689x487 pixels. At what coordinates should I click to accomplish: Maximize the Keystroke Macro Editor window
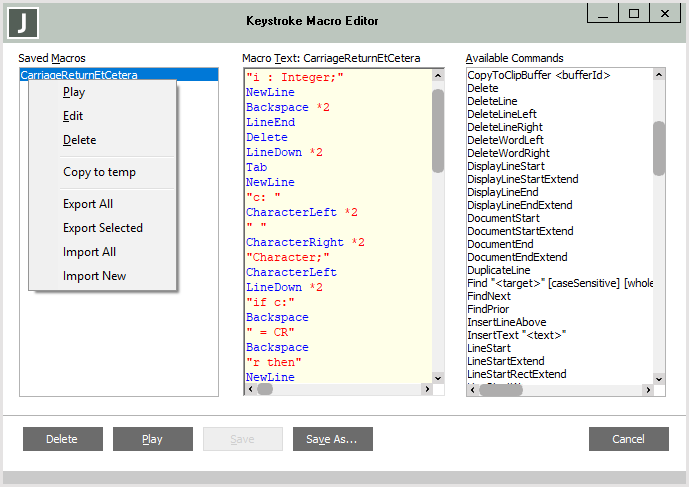point(634,13)
